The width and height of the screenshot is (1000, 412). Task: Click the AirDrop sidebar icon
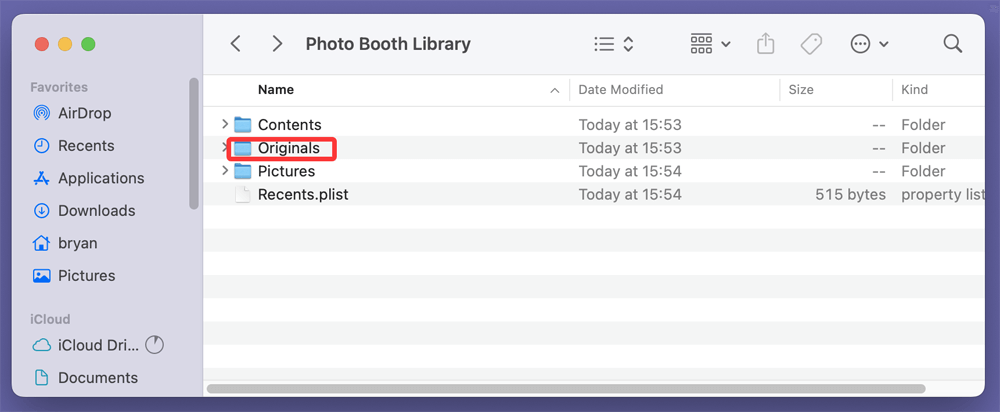pos(41,114)
